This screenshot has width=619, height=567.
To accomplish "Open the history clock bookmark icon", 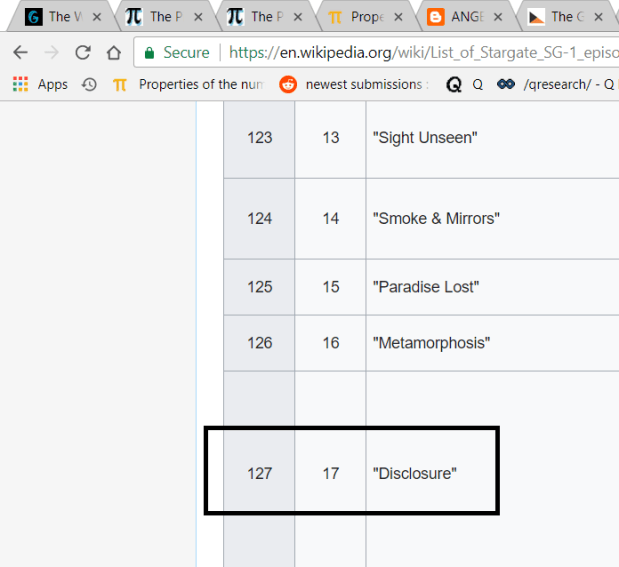I will 89,85.
